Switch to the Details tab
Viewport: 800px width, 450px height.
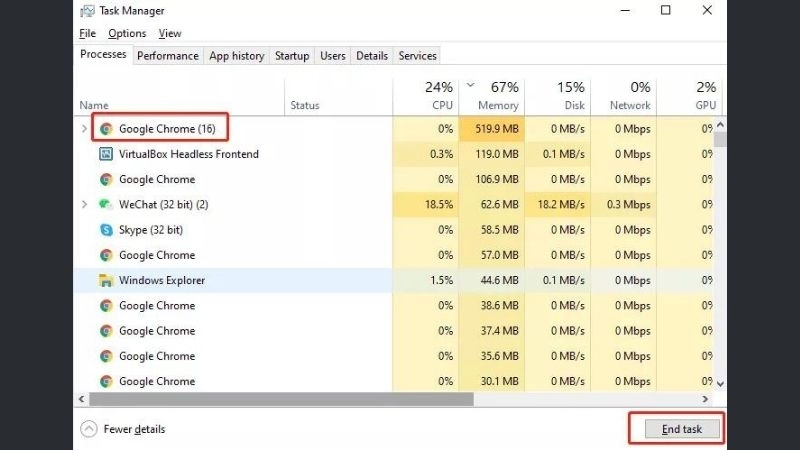click(x=371, y=56)
